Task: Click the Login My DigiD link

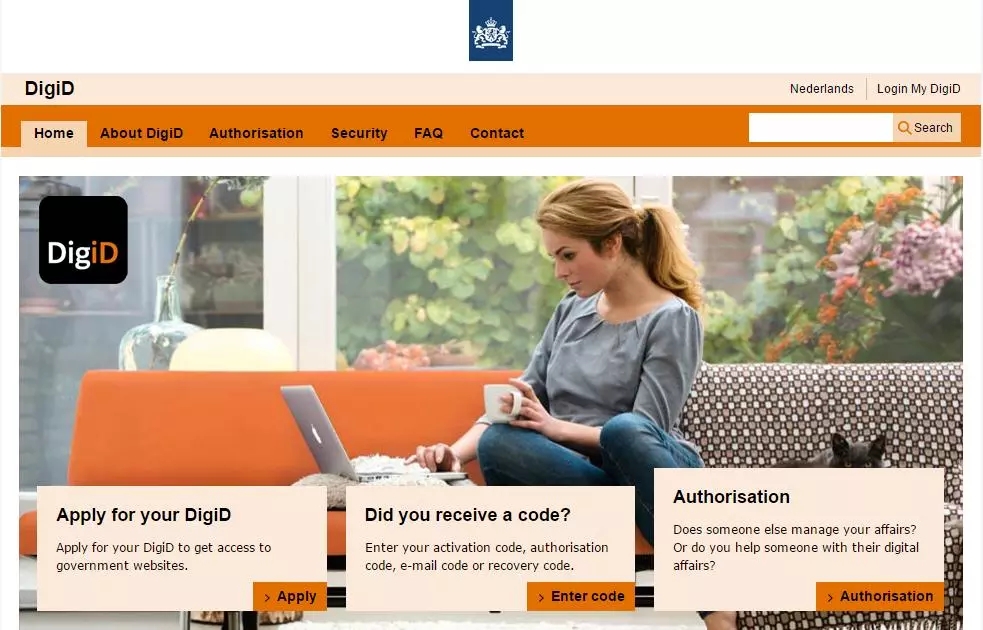Action: 918,88
